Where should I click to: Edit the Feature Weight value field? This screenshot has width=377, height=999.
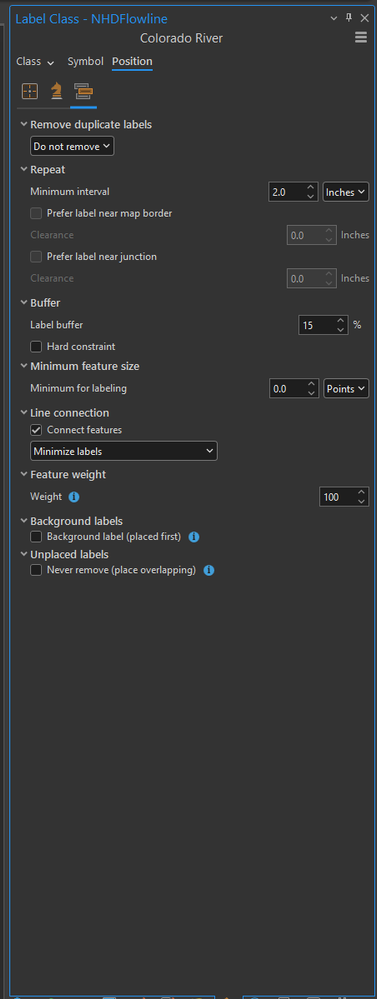(x=338, y=497)
